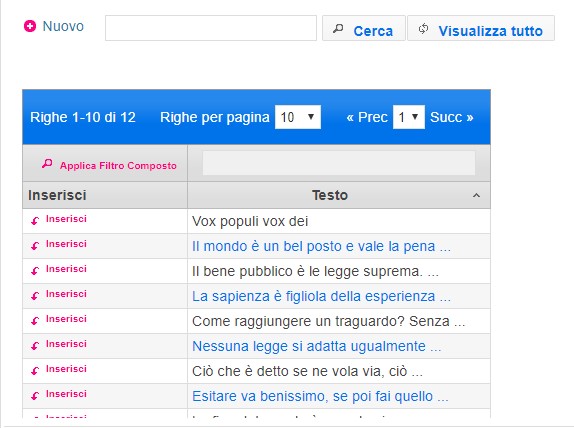Click the insert arrow icon on the Vox populi row
This screenshot has width=574, height=428.
coord(35,221)
